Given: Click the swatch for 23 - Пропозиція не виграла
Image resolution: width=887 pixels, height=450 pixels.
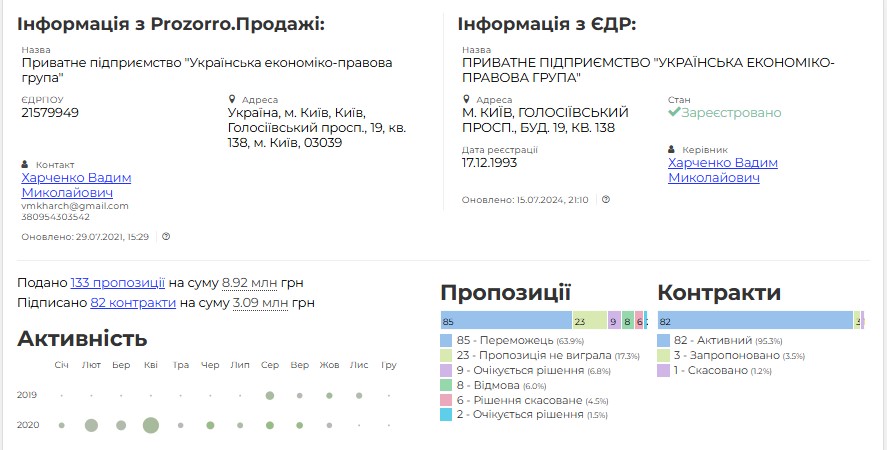Looking at the screenshot, I should point(446,355).
